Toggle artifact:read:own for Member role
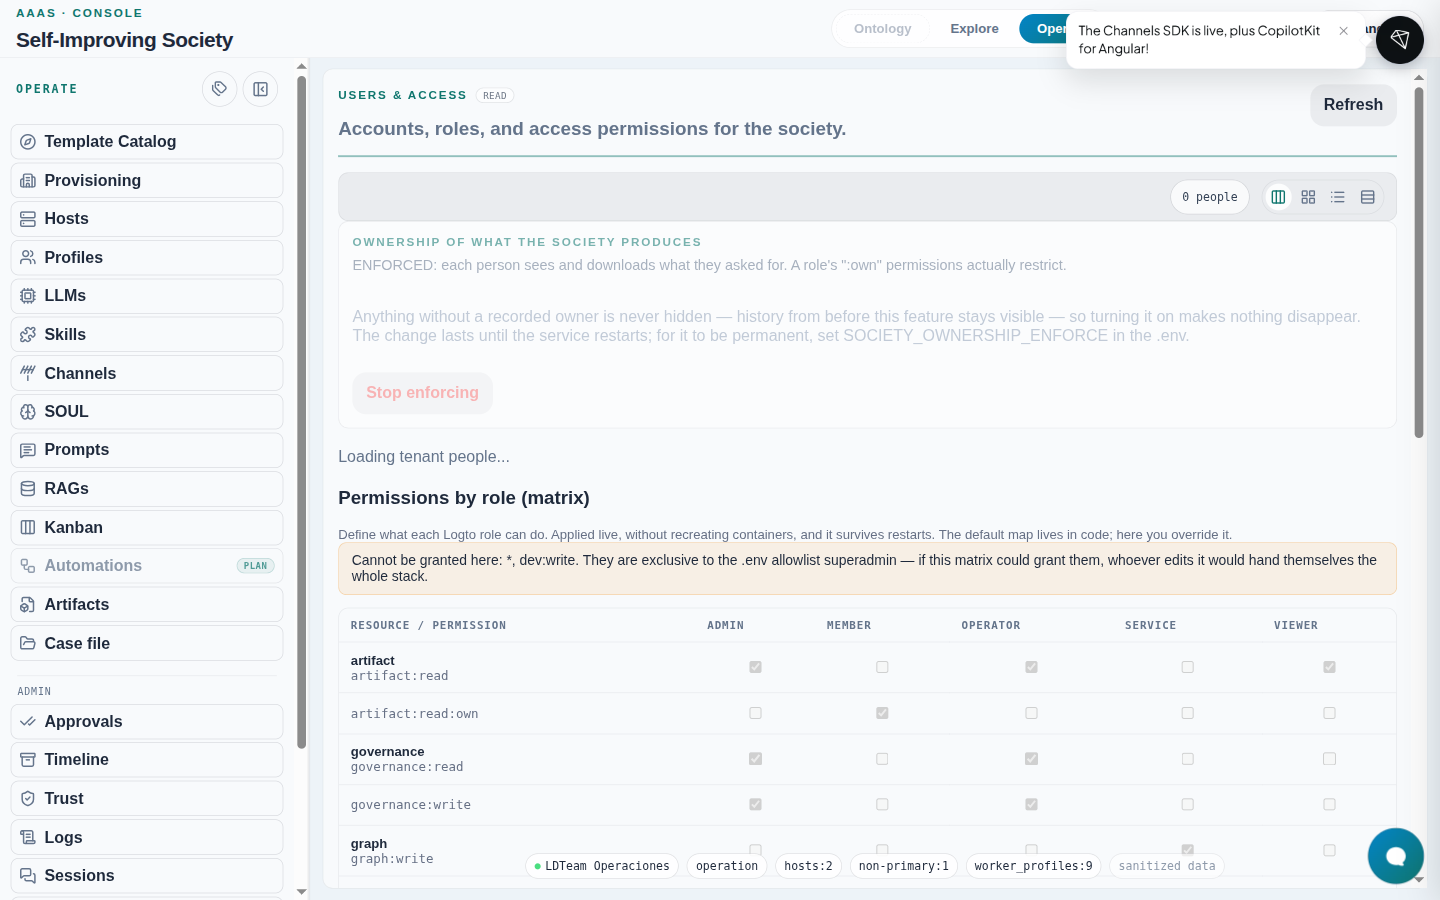1440x900 pixels. [x=882, y=713]
